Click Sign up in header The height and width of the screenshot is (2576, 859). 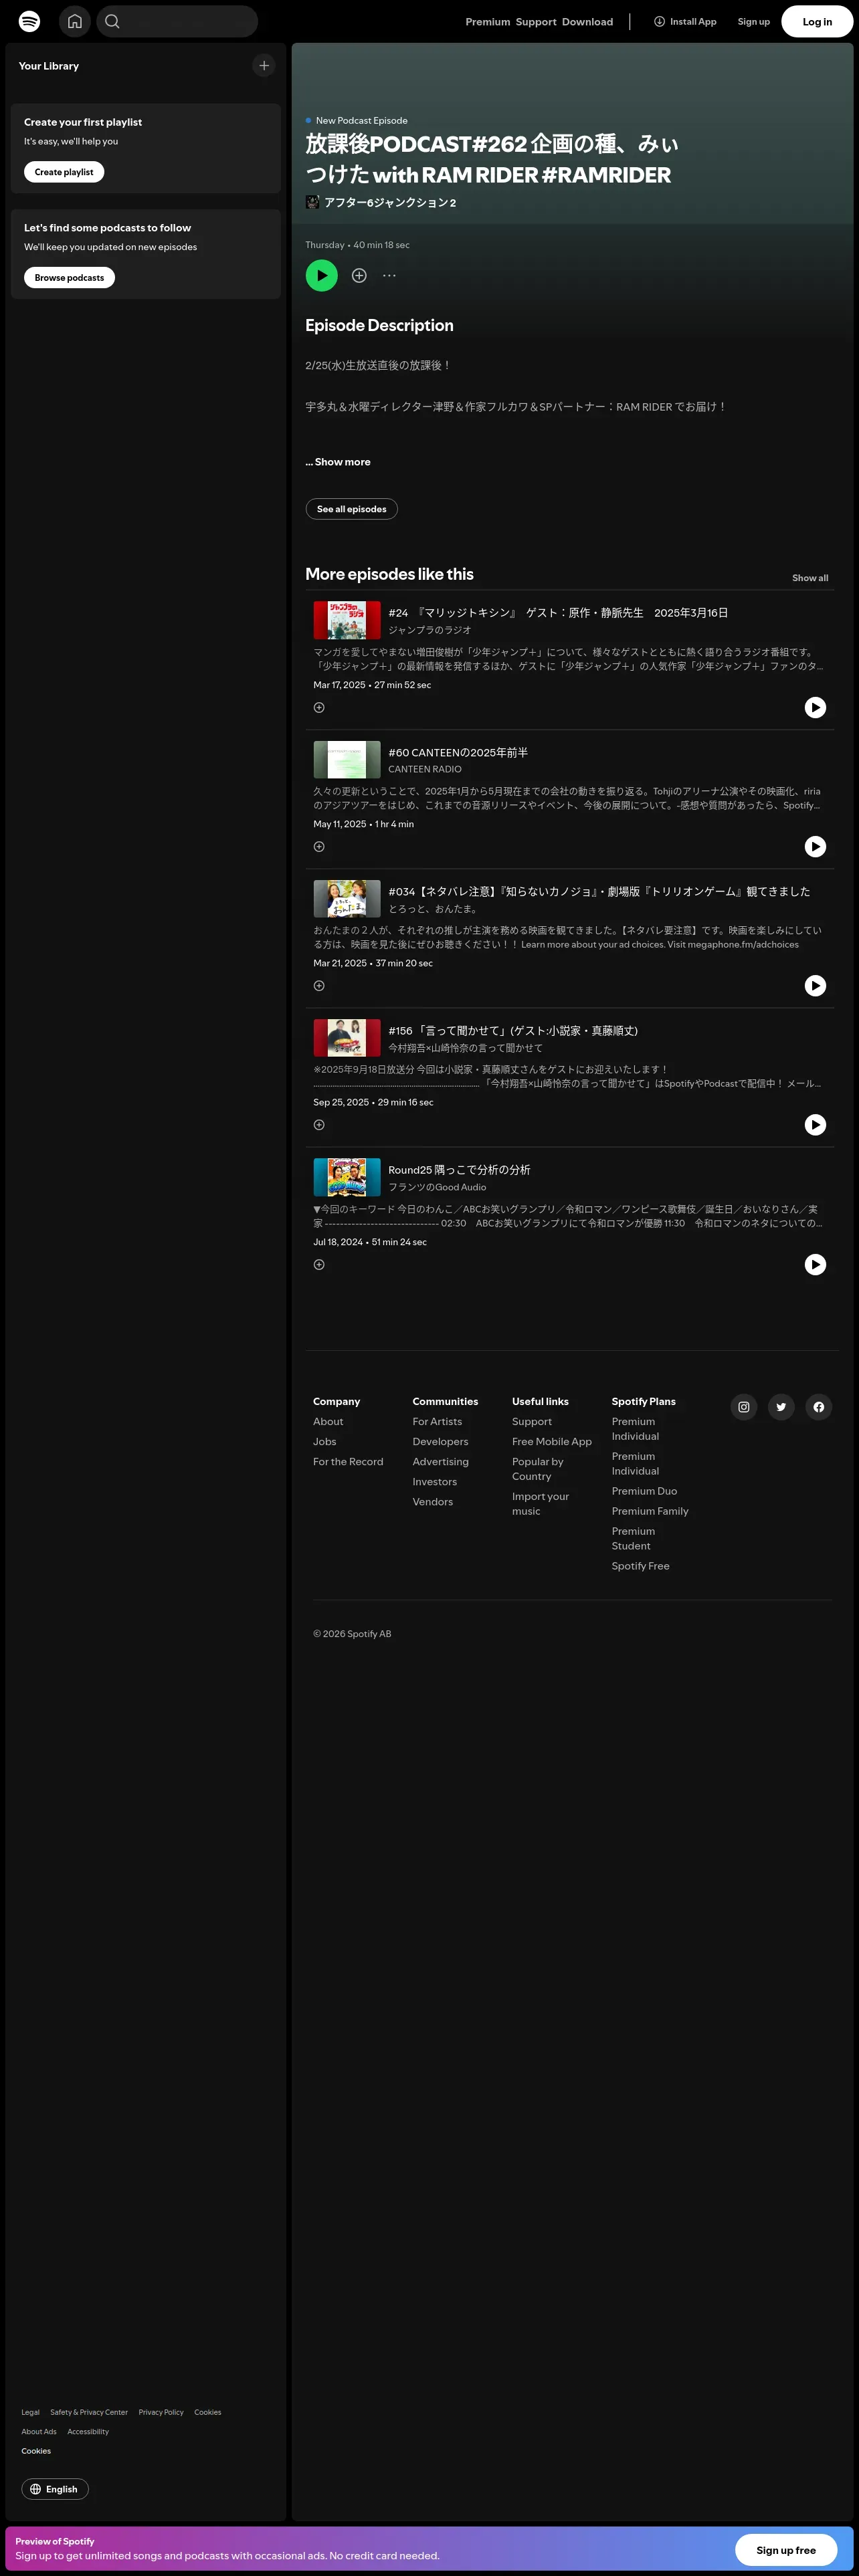tap(754, 22)
